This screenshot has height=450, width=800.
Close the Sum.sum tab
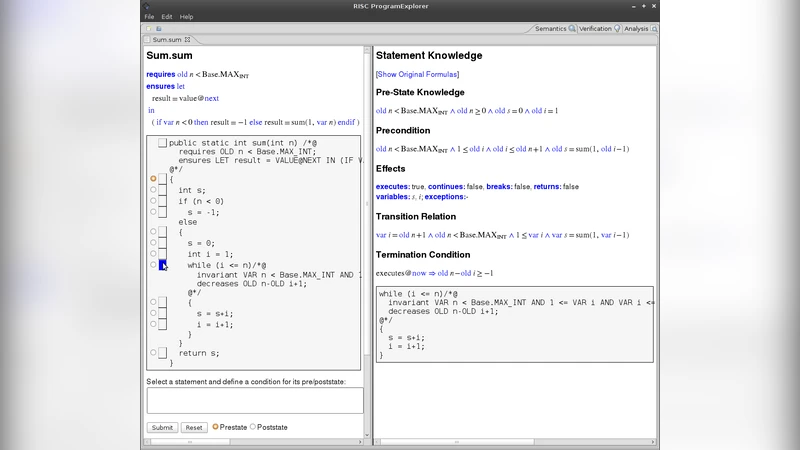187,40
